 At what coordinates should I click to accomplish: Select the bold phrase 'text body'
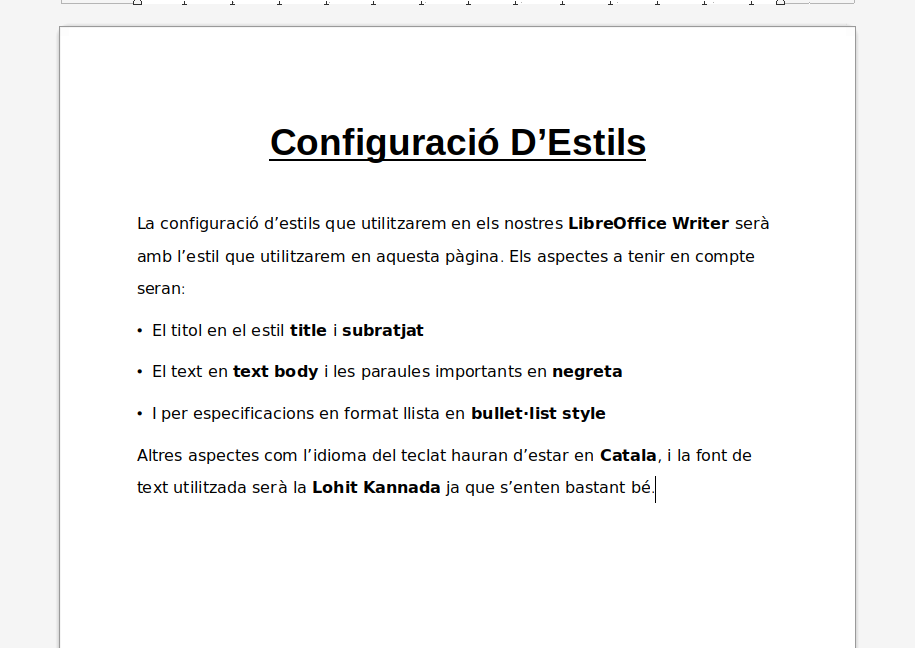tap(275, 372)
